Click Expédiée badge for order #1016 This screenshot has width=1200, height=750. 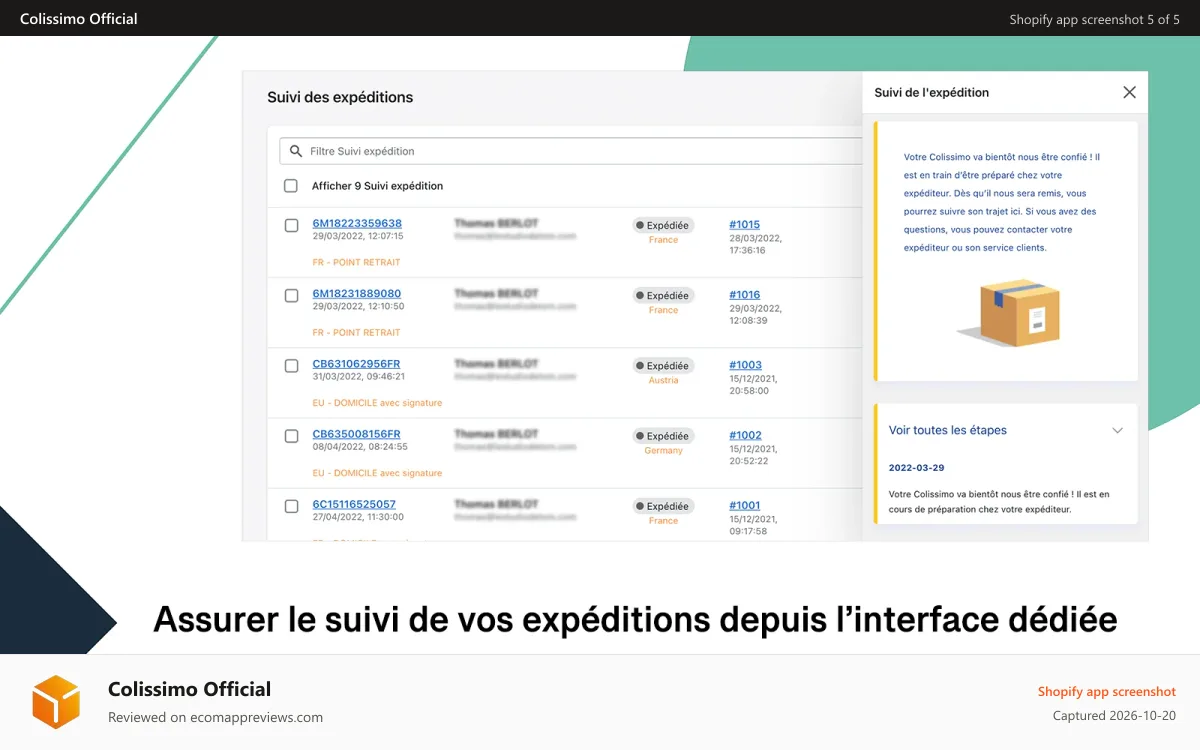663,296
